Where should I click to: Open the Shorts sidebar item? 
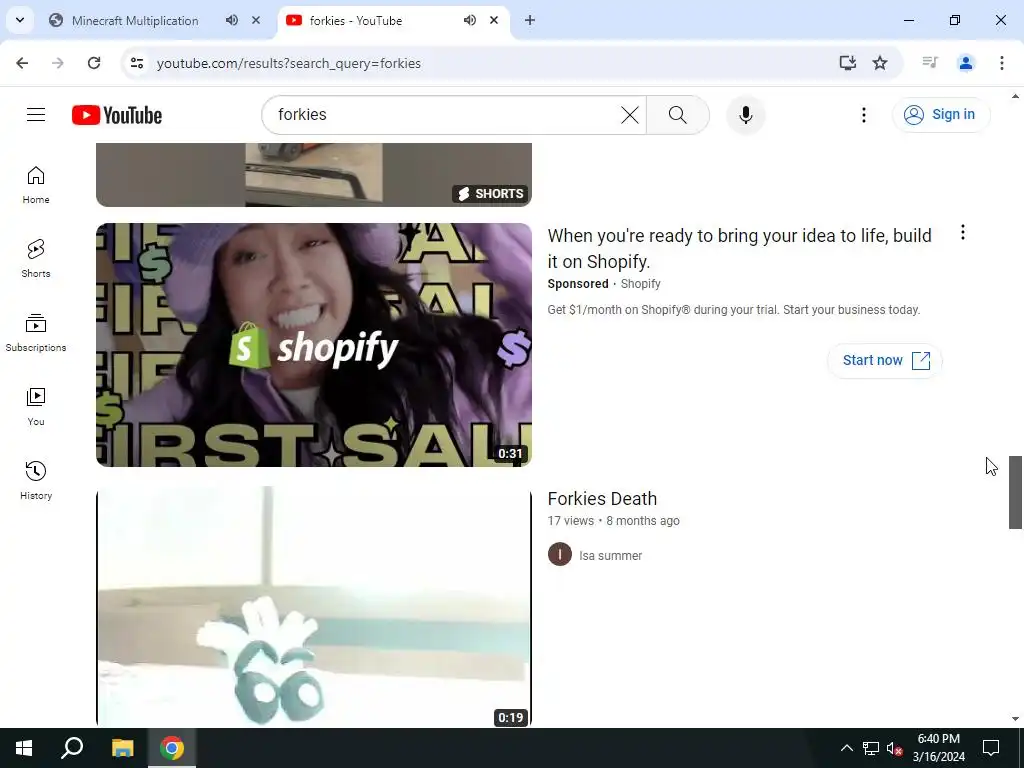pyautogui.click(x=36, y=259)
